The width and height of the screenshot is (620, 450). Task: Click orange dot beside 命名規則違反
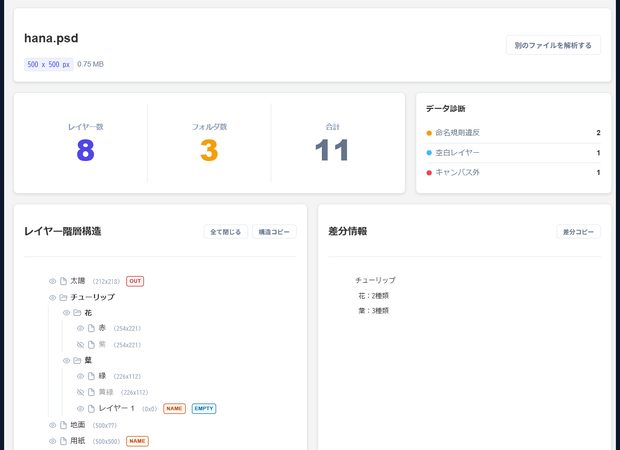[429, 133]
